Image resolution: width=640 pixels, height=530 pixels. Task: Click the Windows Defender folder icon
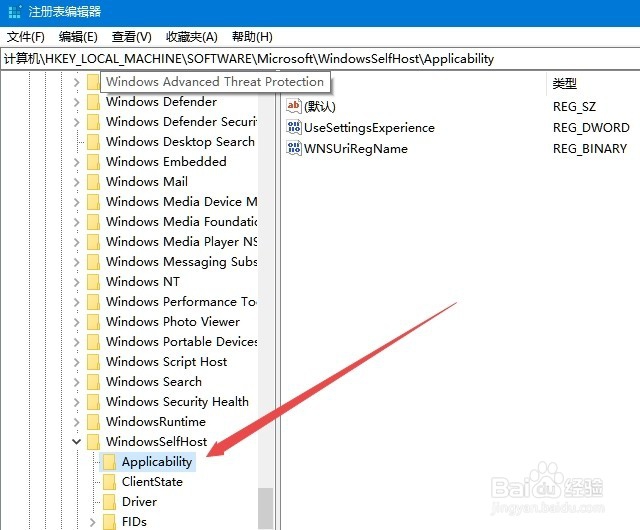[x=93, y=102]
